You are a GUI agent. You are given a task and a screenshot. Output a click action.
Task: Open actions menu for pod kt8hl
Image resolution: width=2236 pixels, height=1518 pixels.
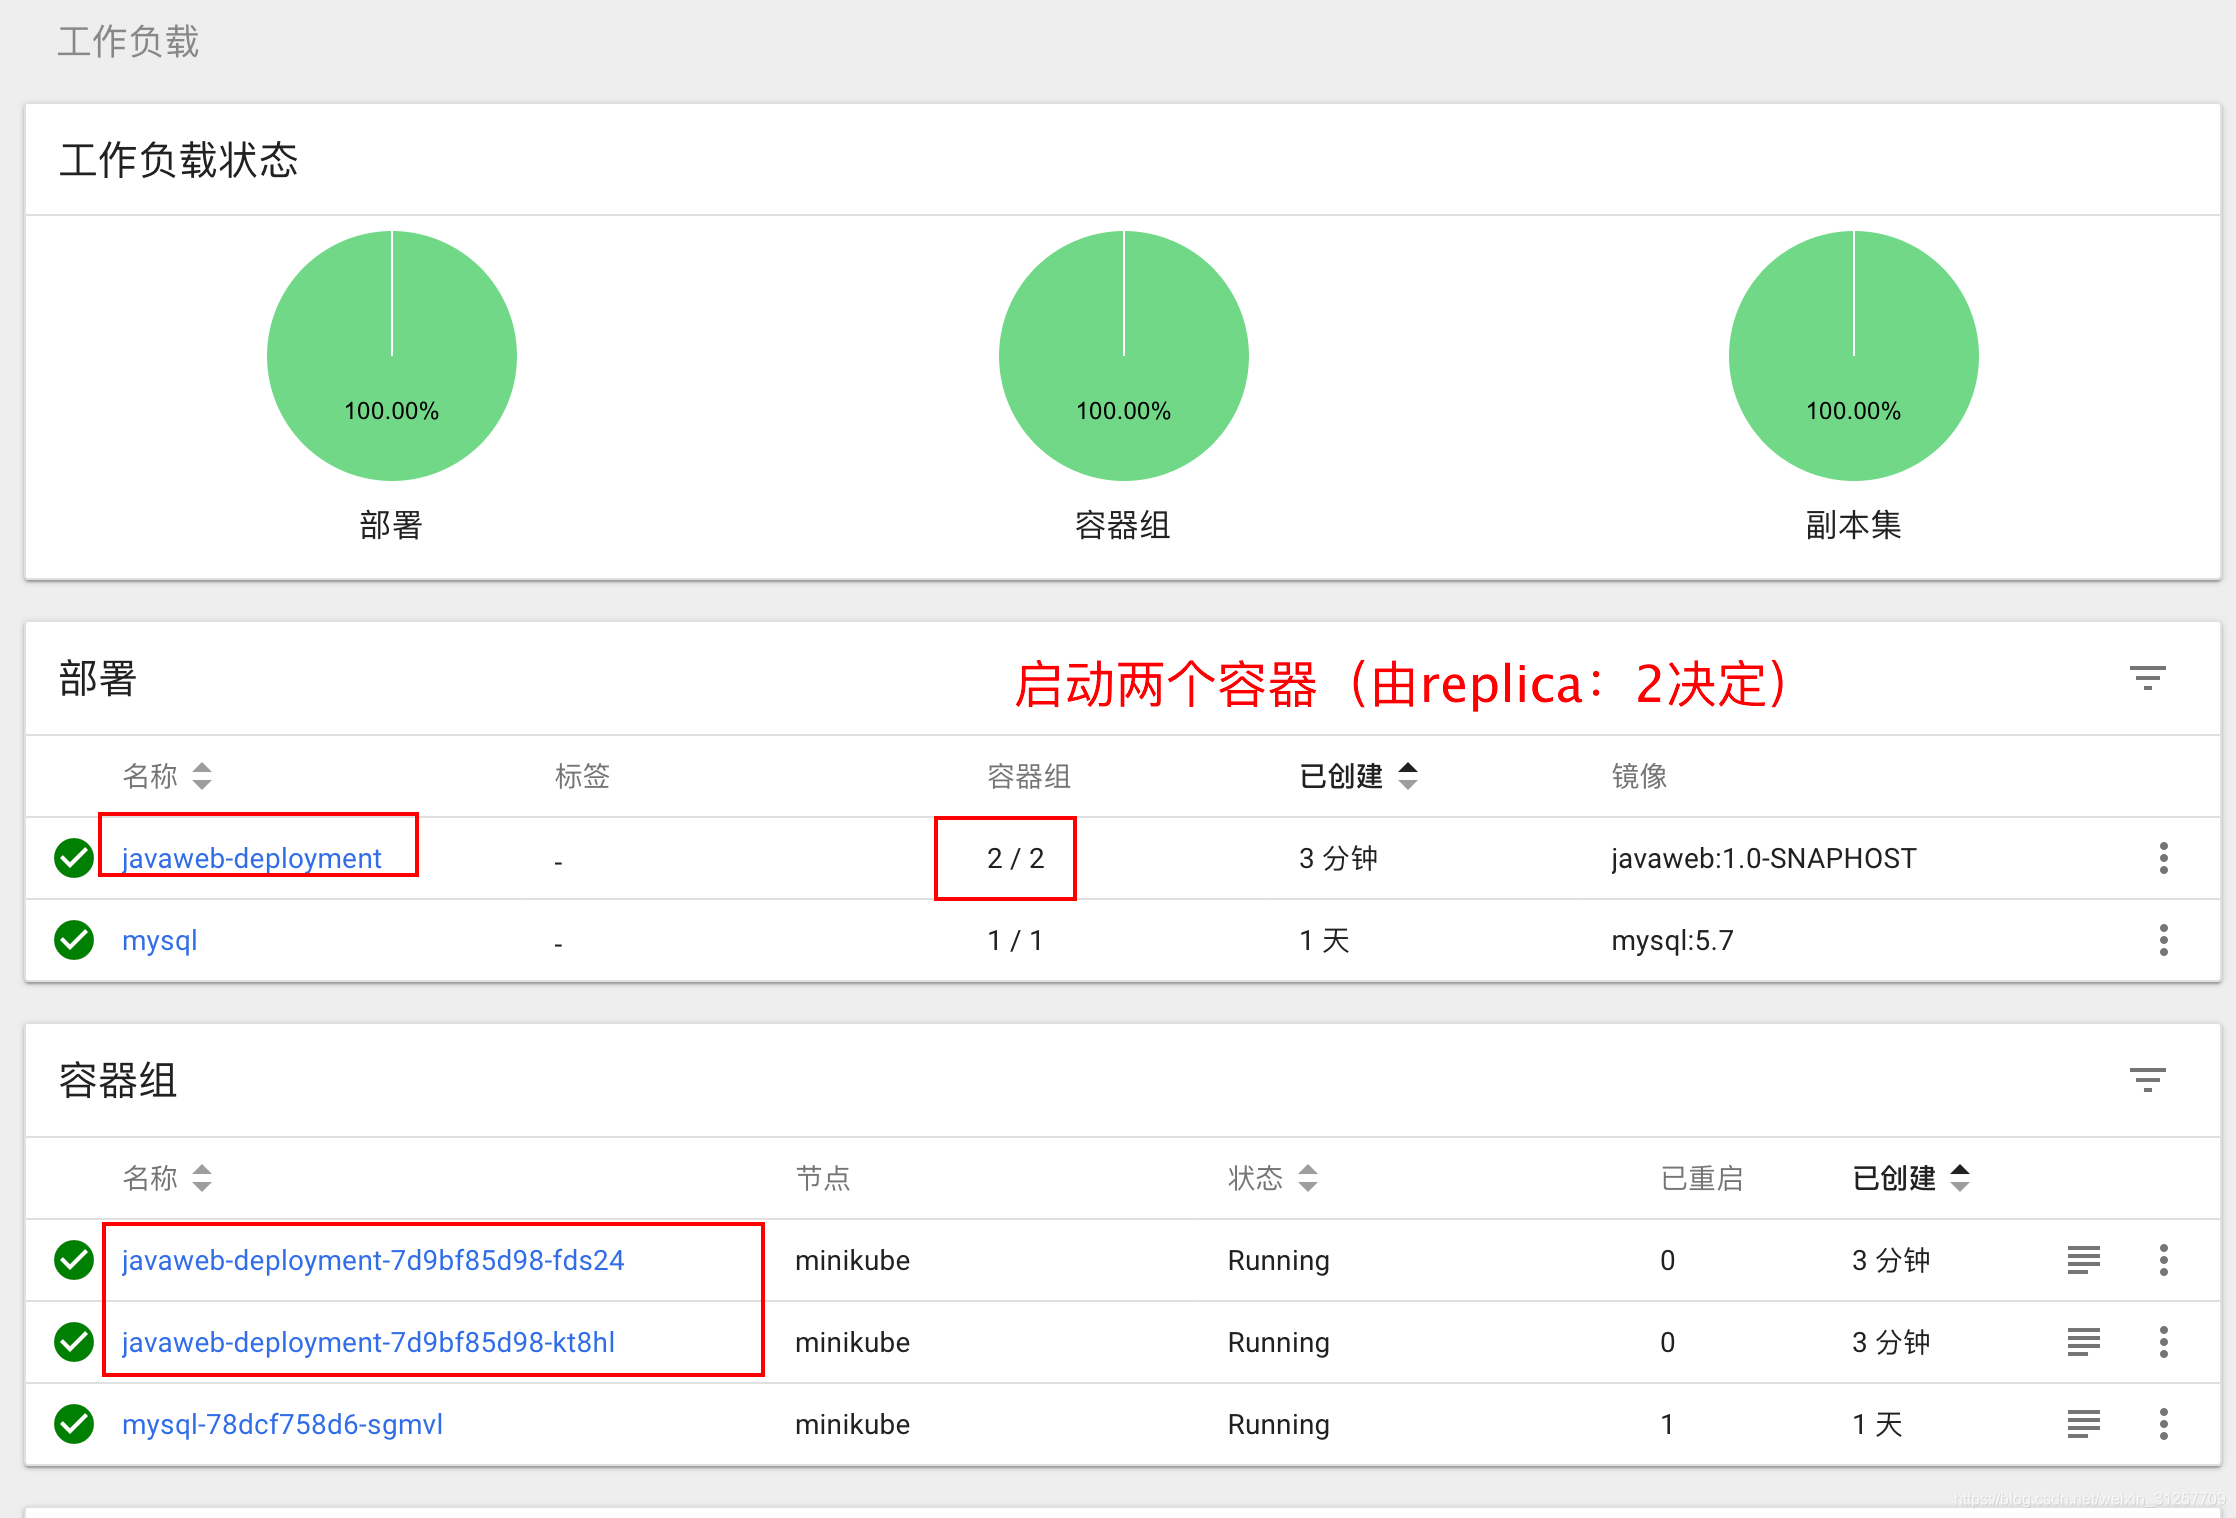pyautogui.click(x=2163, y=1342)
